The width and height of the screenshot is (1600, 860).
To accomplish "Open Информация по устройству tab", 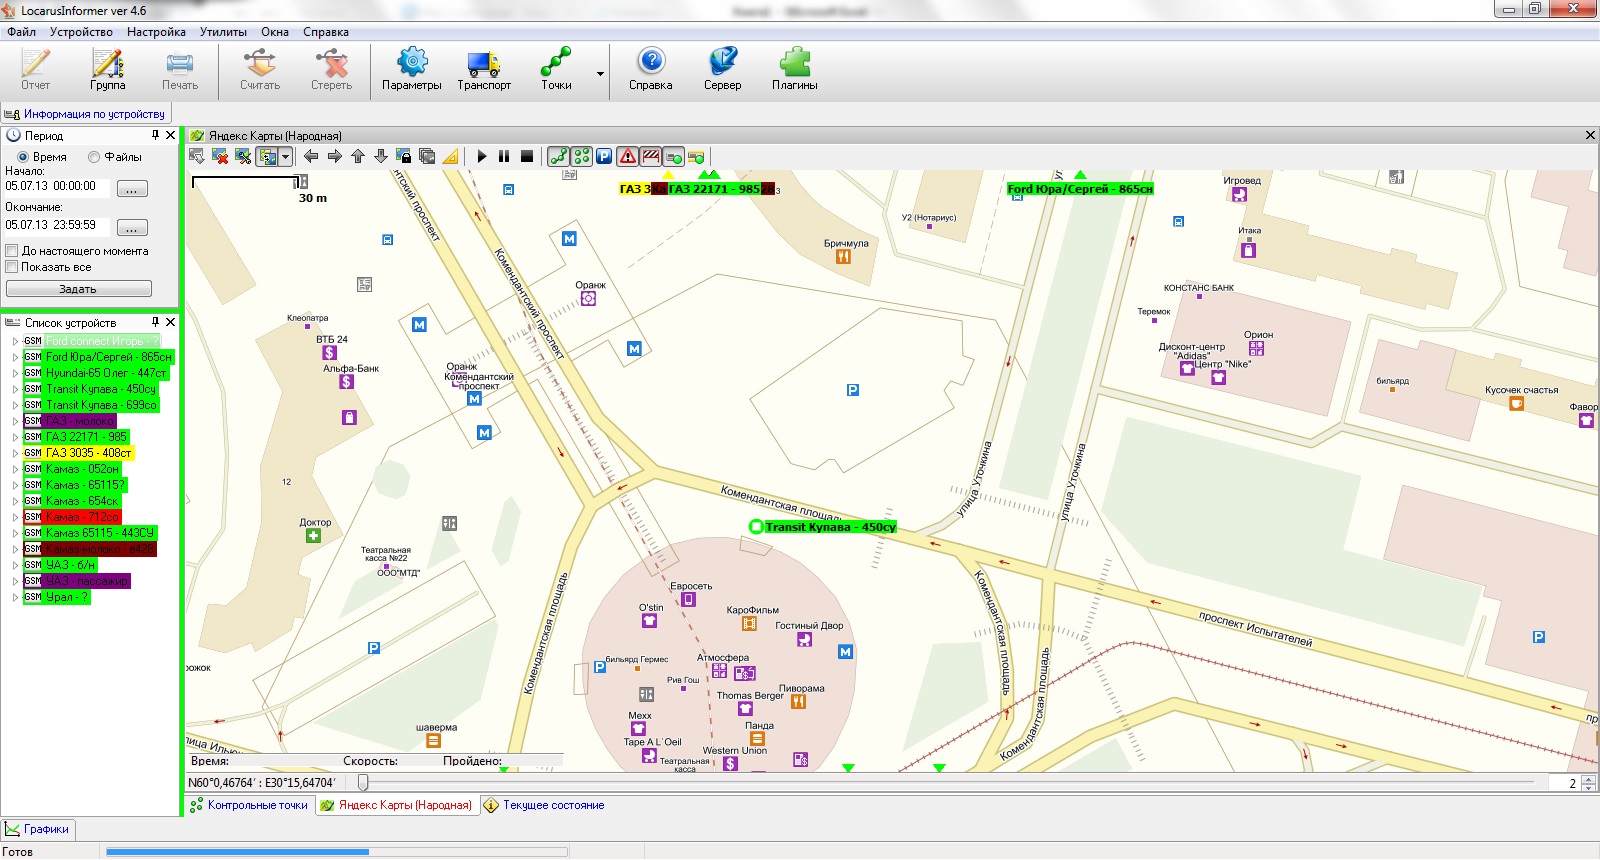I will (x=85, y=114).
